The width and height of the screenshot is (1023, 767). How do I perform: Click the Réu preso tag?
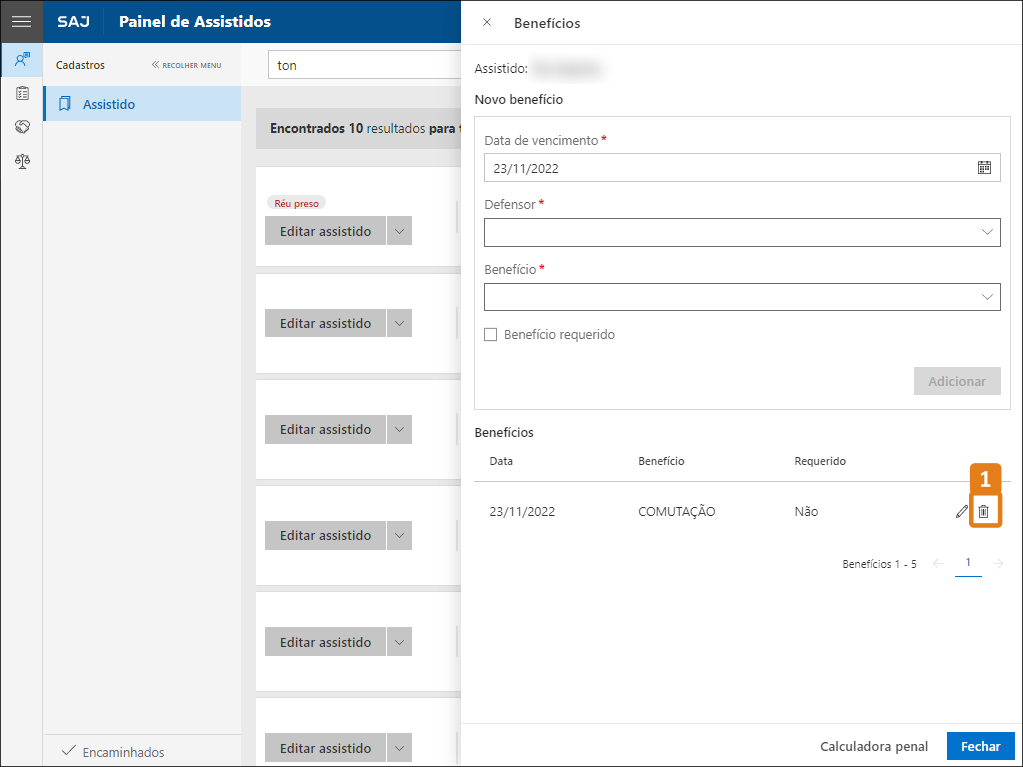point(296,203)
